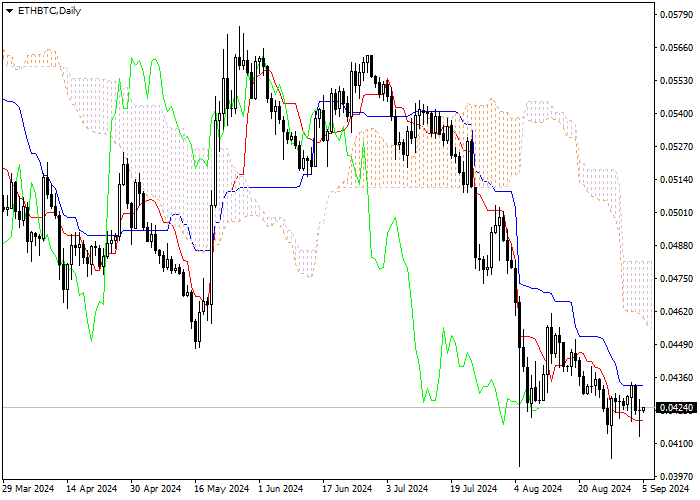Click the 3 Jul 2024 date label

407,489
